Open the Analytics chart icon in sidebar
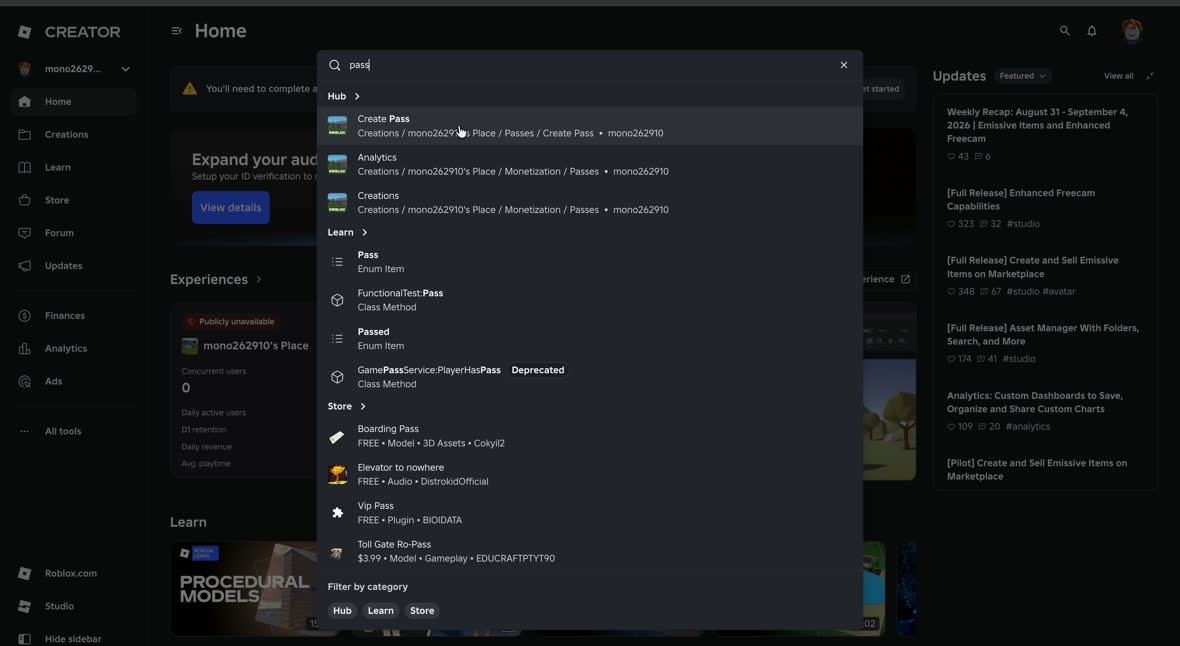Image resolution: width=1180 pixels, height=646 pixels. tap(25, 349)
